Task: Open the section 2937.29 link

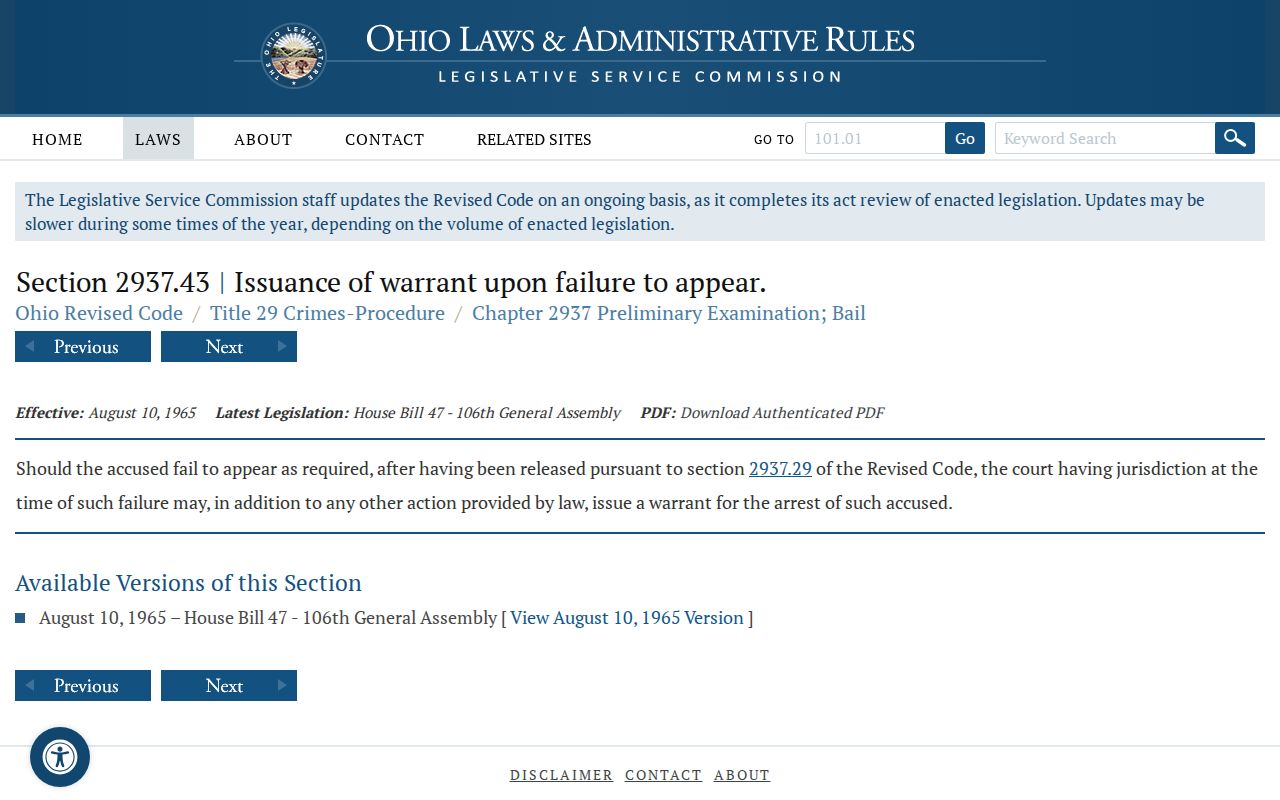Action: pos(780,468)
